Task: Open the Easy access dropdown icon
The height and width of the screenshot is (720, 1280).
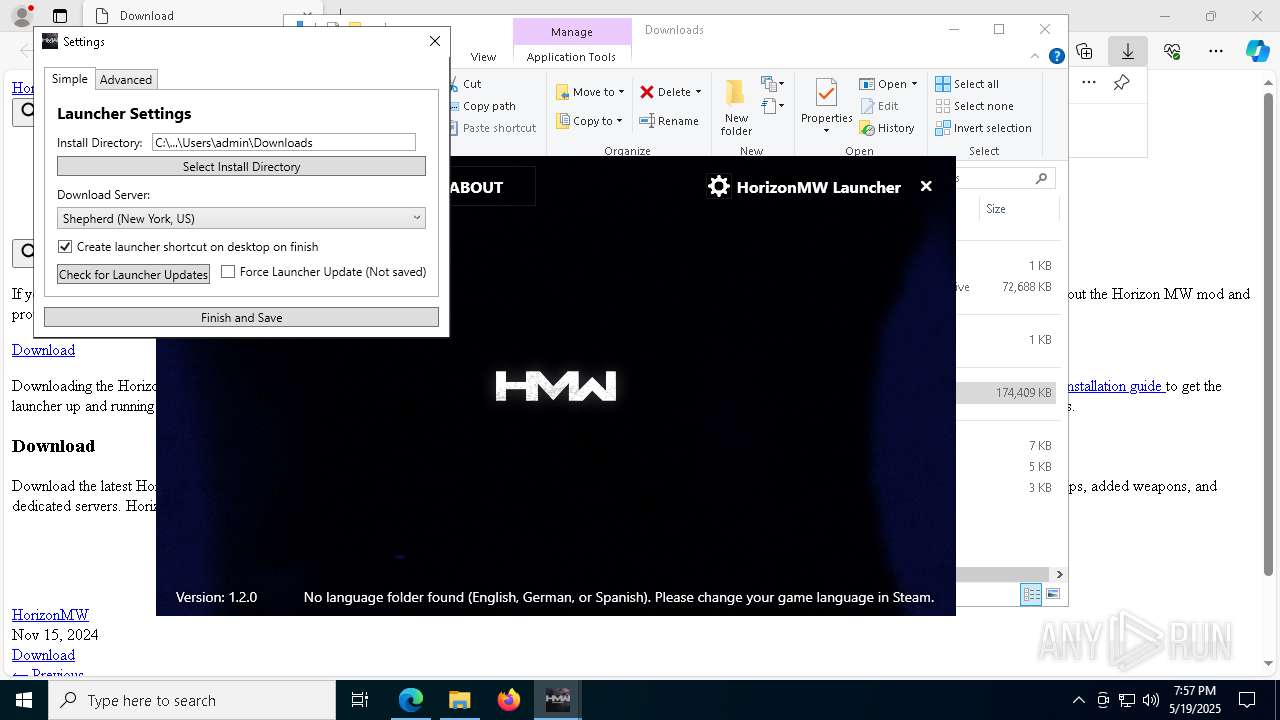Action: coord(773,105)
